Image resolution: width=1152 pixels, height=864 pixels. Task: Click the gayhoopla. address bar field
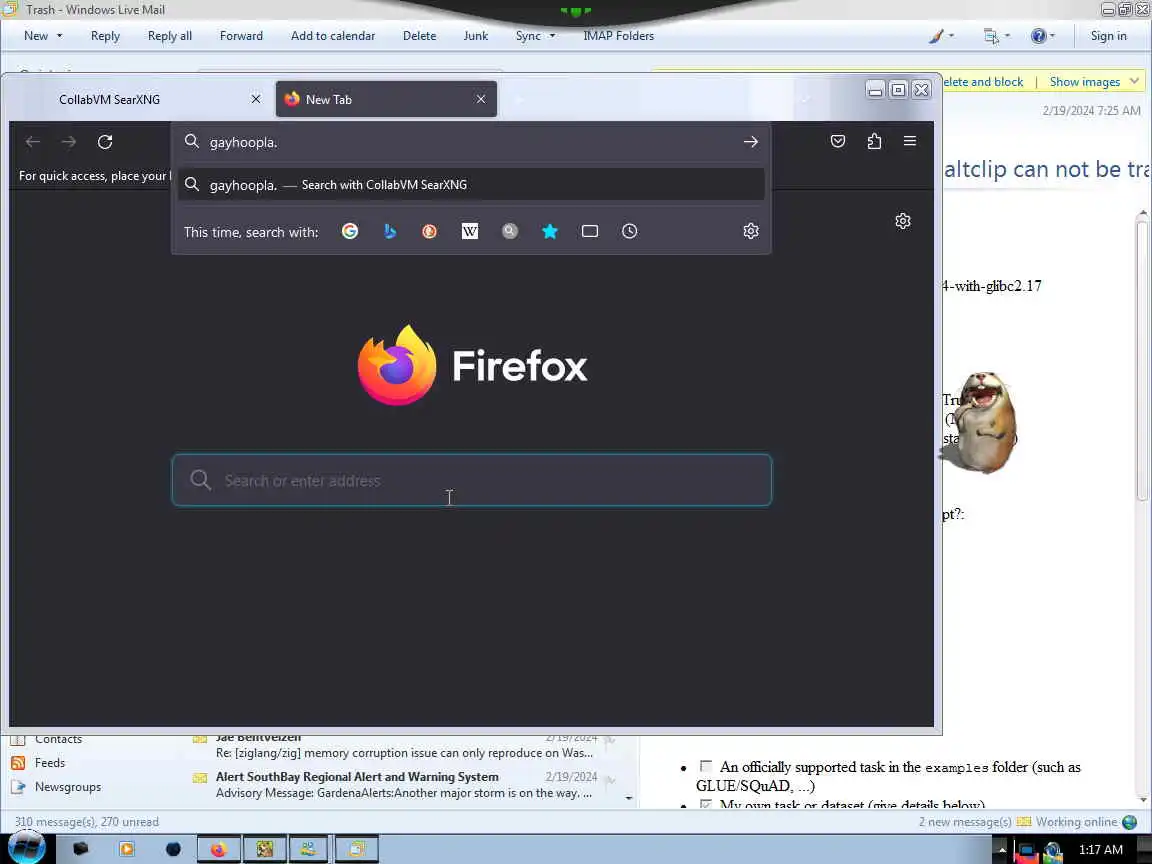coord(470,142)
